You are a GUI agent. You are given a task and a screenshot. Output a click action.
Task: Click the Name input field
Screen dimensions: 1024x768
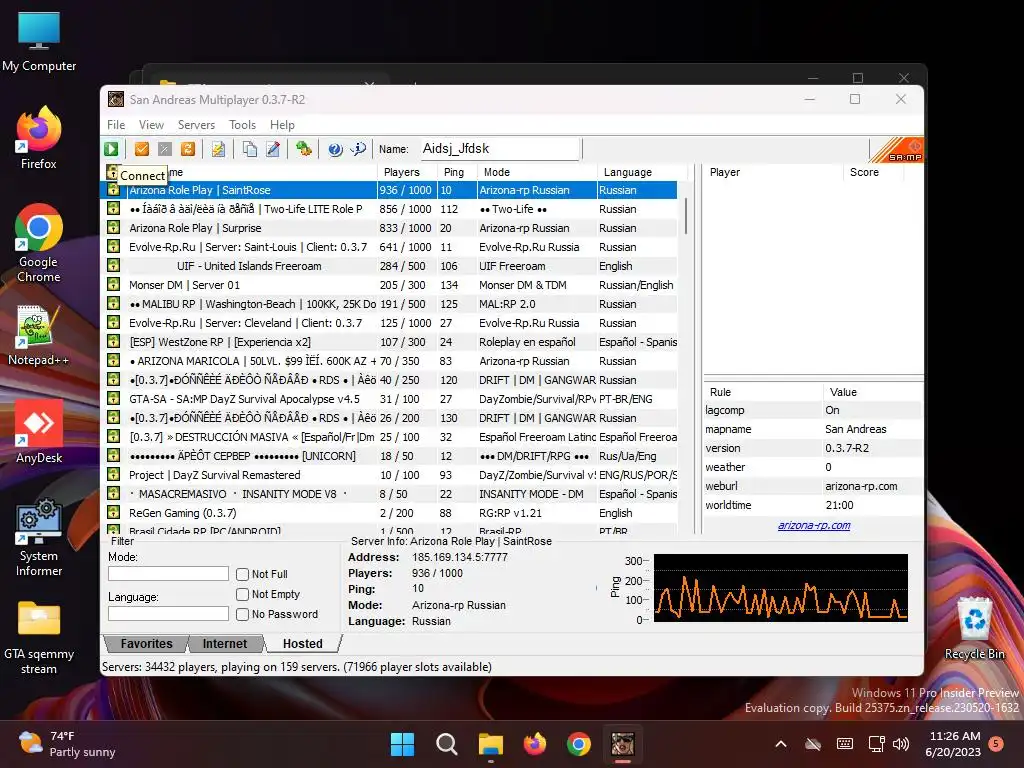pyautogui.click(x=499, y=149)
